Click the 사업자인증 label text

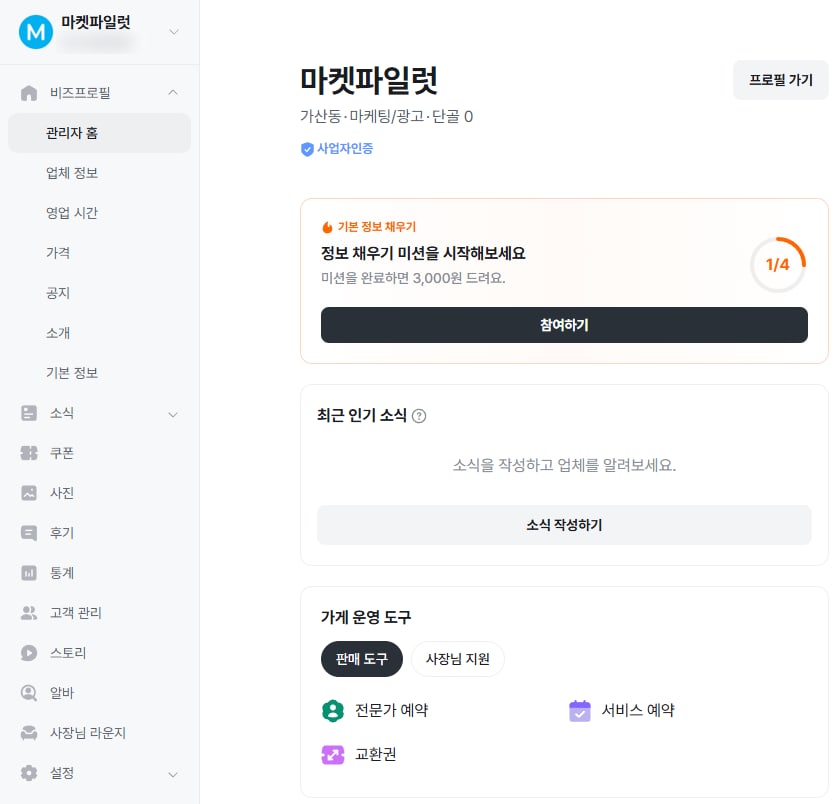coord(345,149)
